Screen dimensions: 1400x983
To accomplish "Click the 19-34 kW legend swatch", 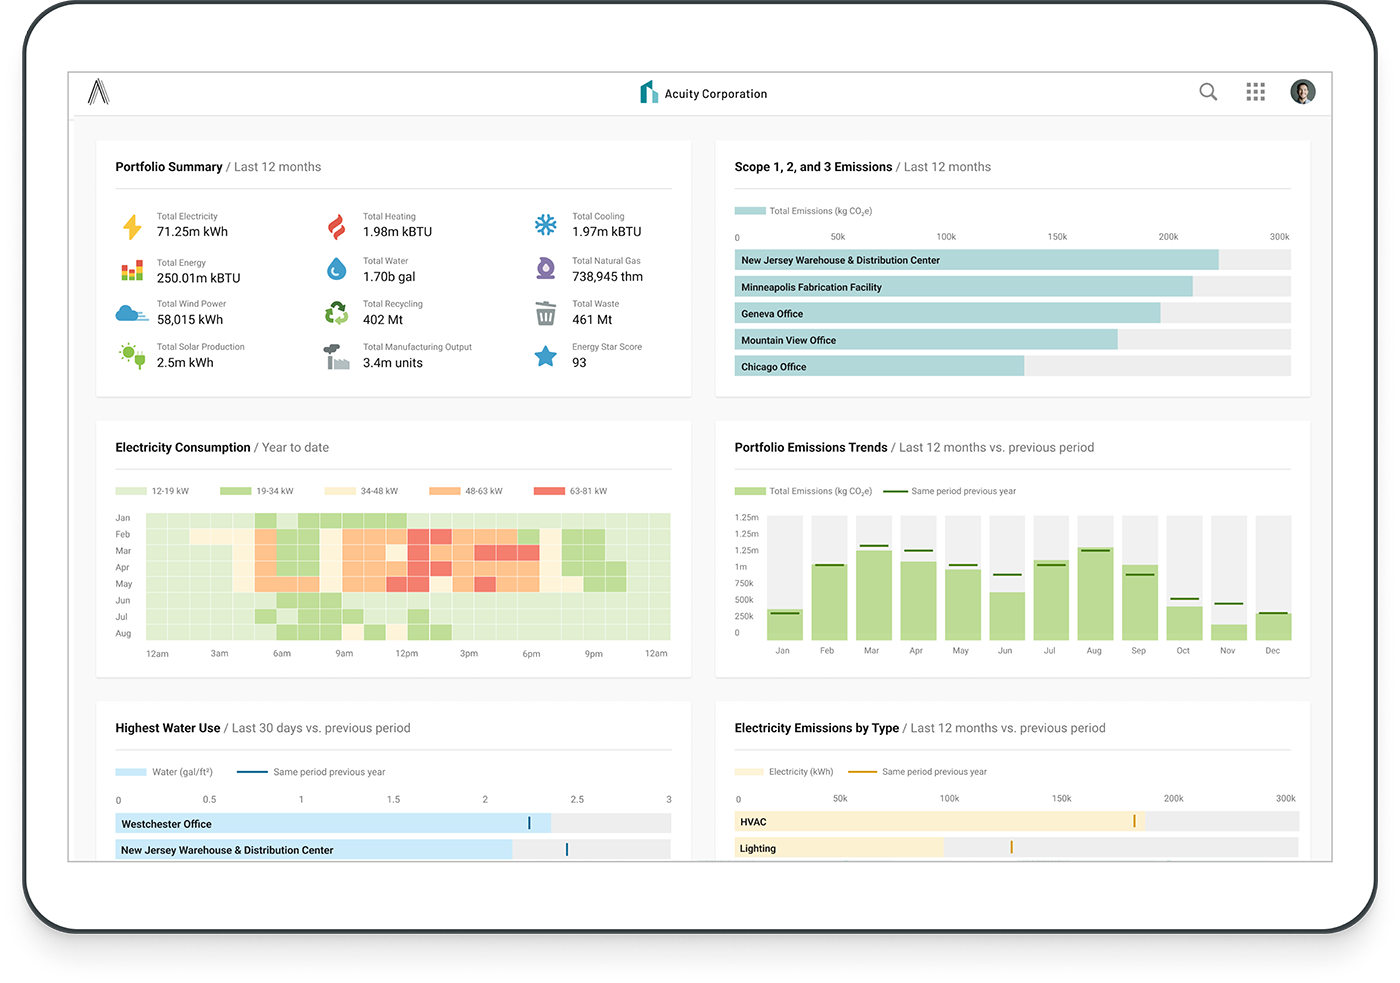I will pyautogui.click(x=236, y=491).
